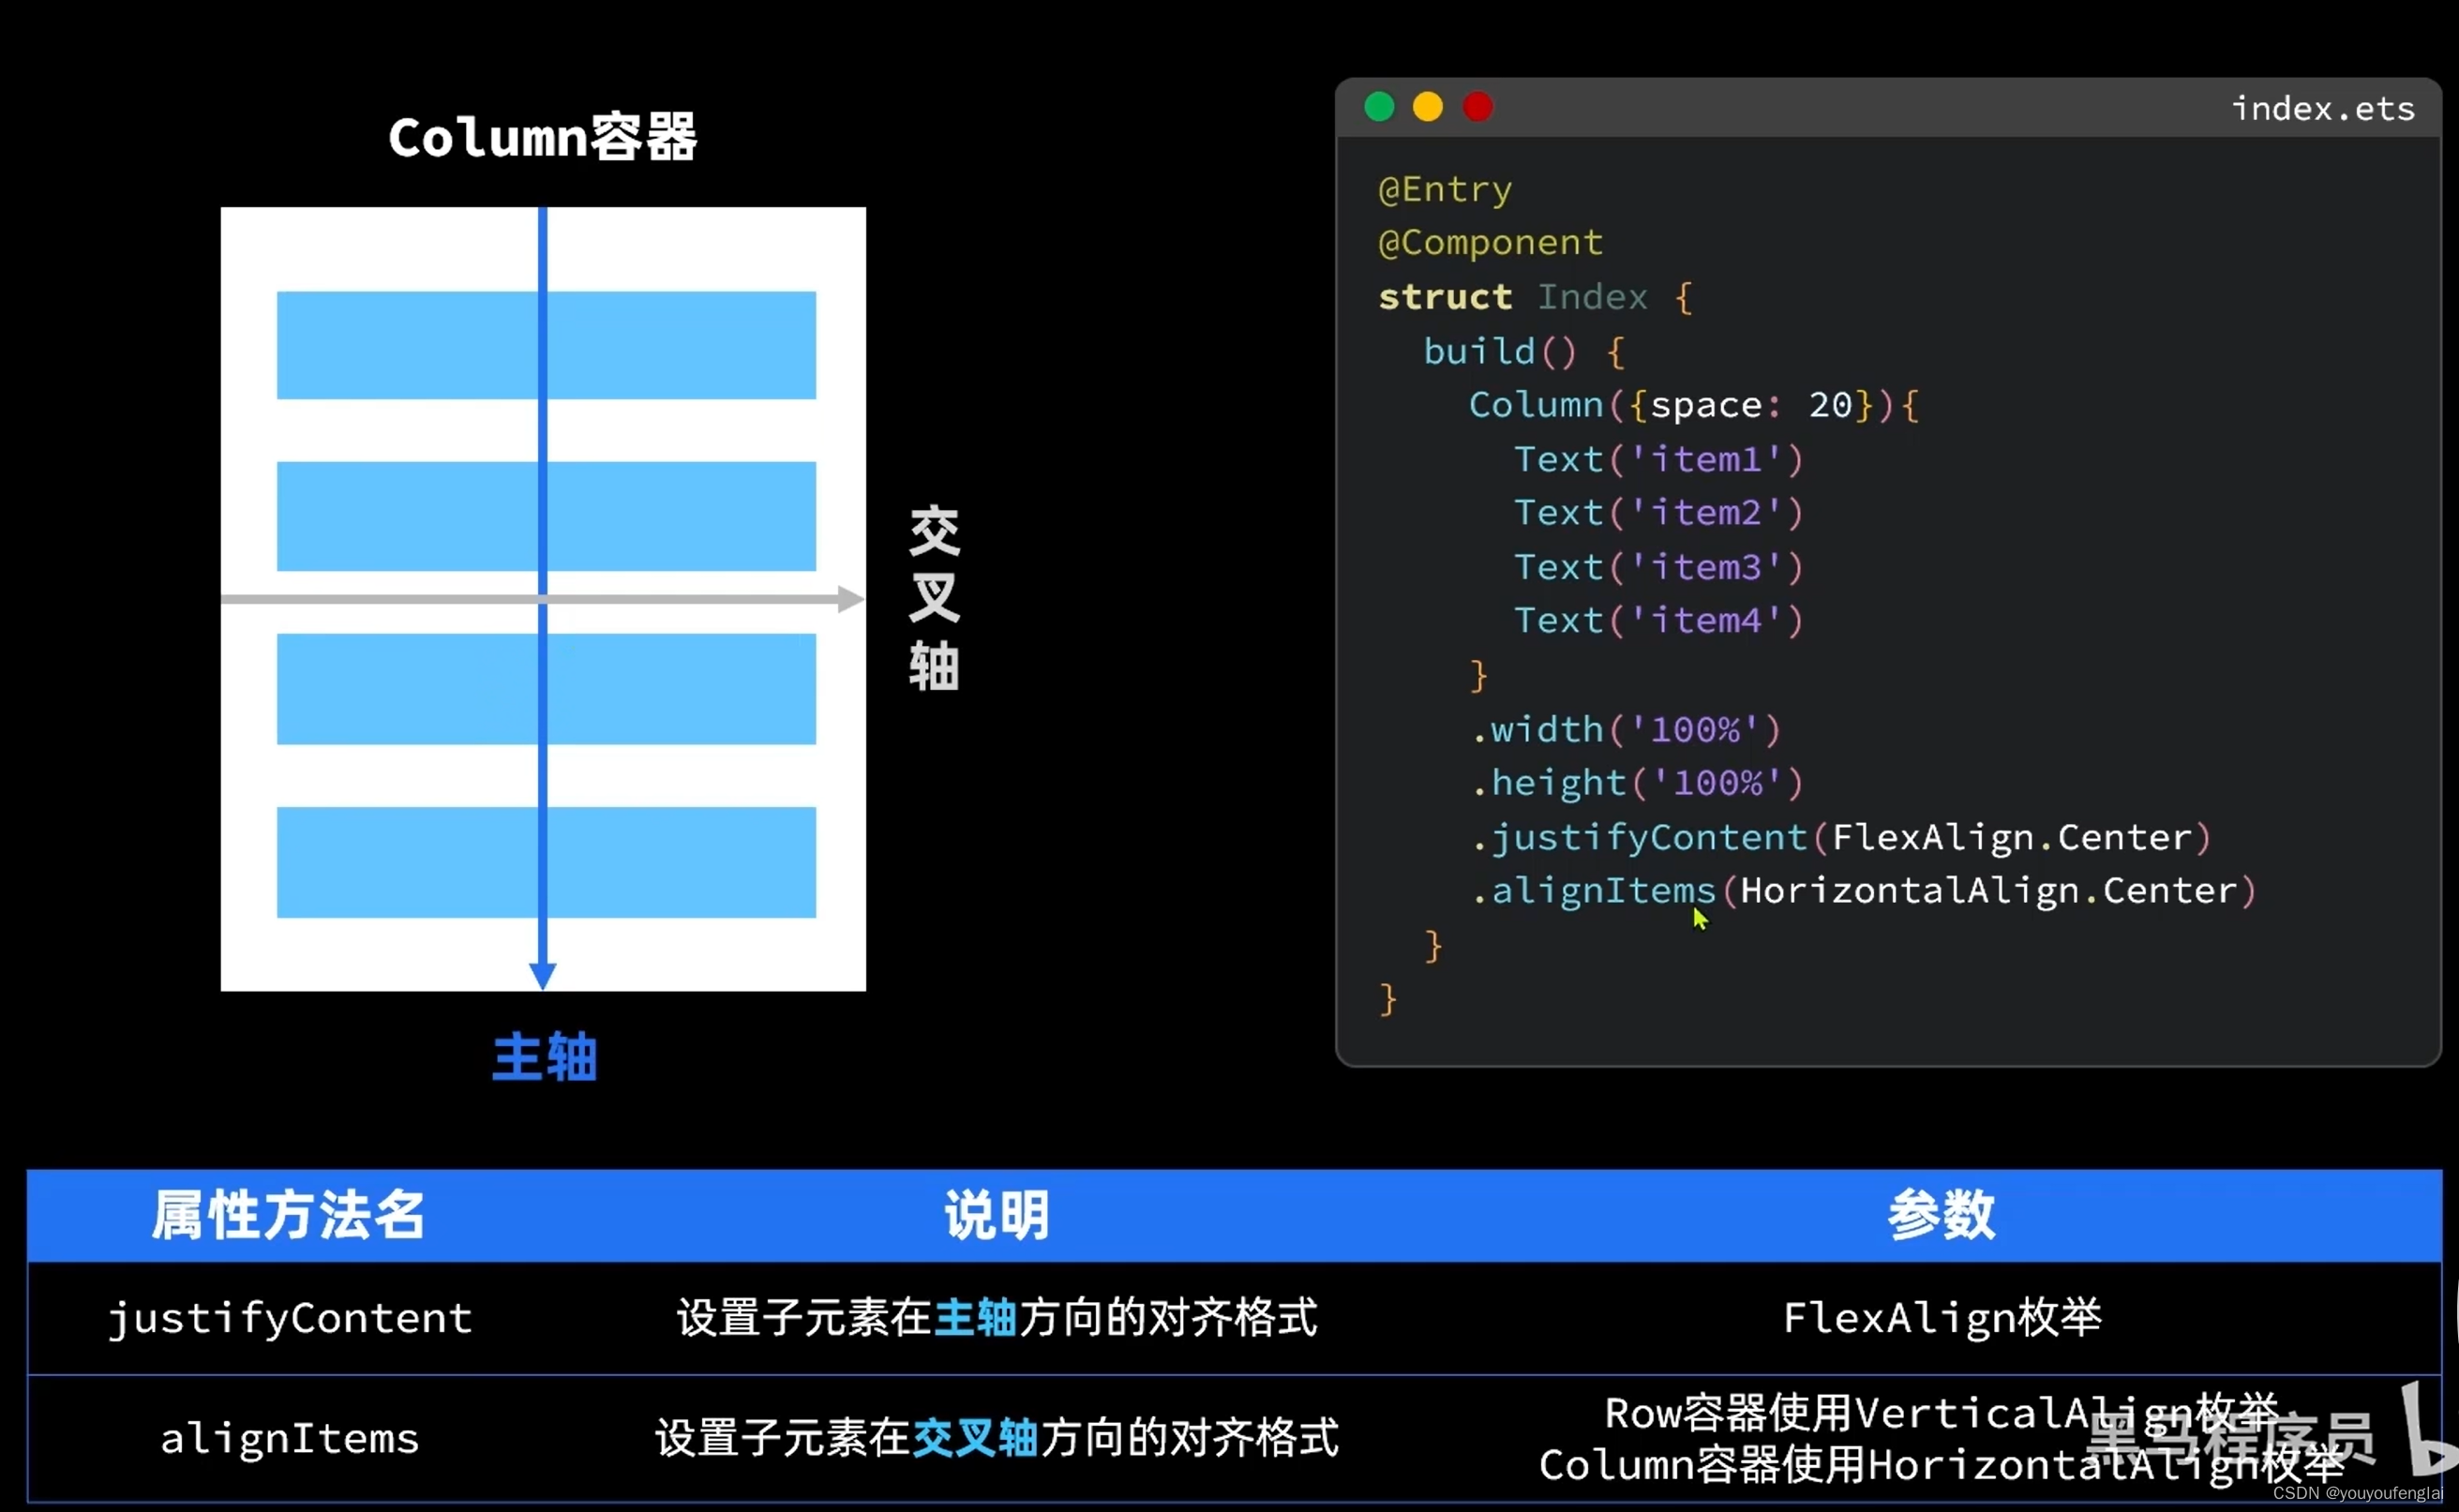This screenshot has width=2459, height=1512.
Task: Click the 'build() {' code line
Action: 1524,351
